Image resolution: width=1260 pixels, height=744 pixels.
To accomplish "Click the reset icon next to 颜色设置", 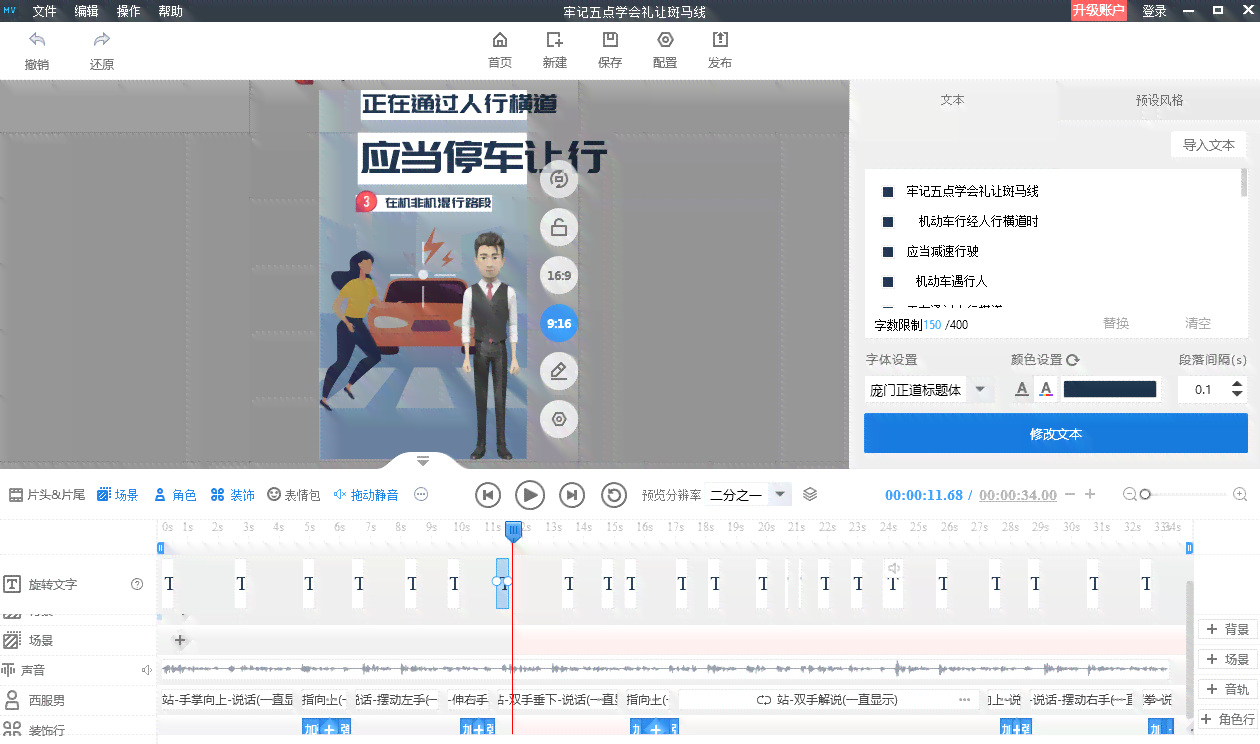I will tap(1073, 360).
